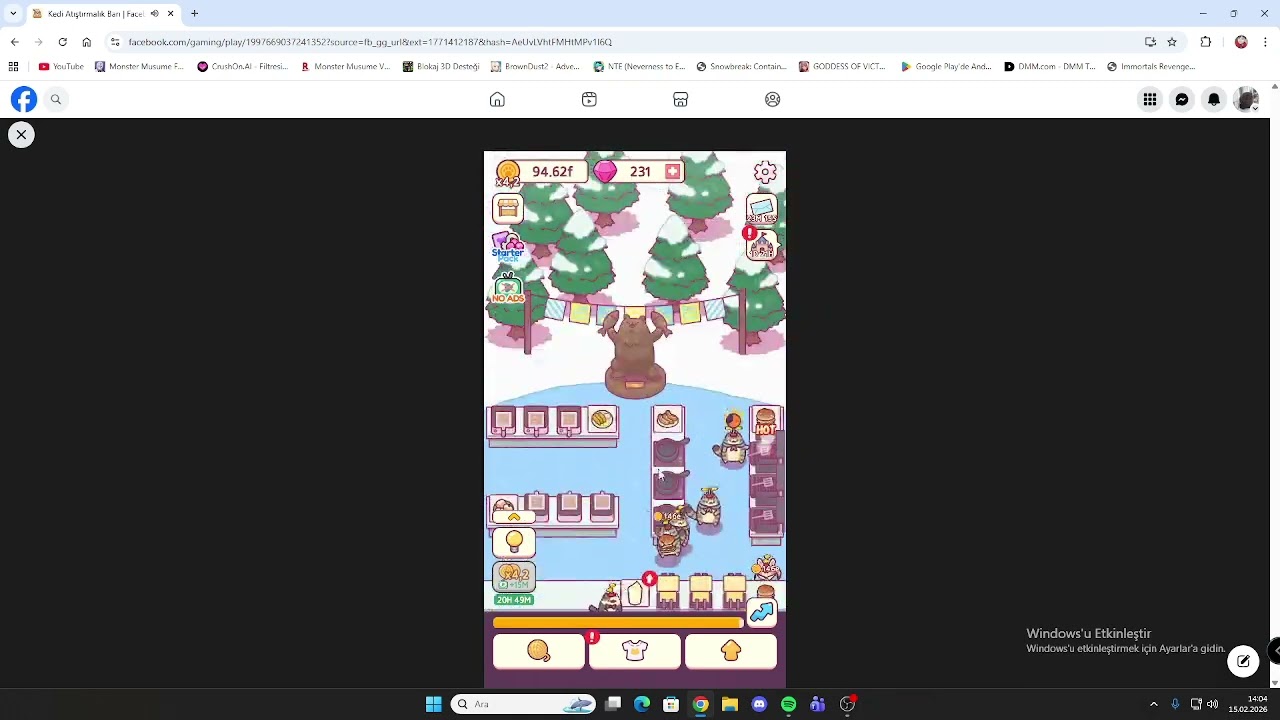Activate the x4,2 coin boost button

click(x=514, y=577)
